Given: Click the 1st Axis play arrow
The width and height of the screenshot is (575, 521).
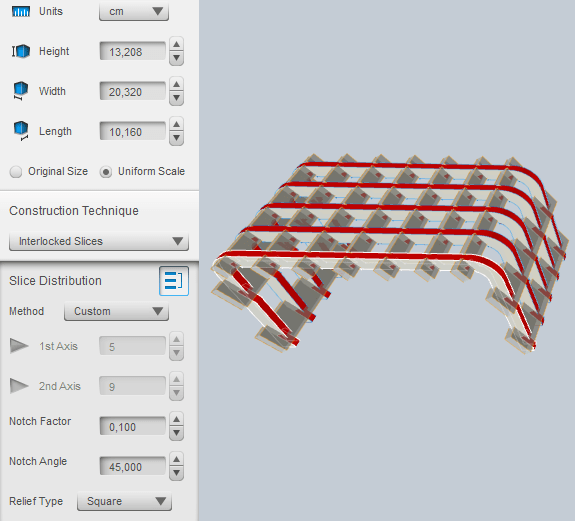Looking at the screenshot, I should point(19,346).
